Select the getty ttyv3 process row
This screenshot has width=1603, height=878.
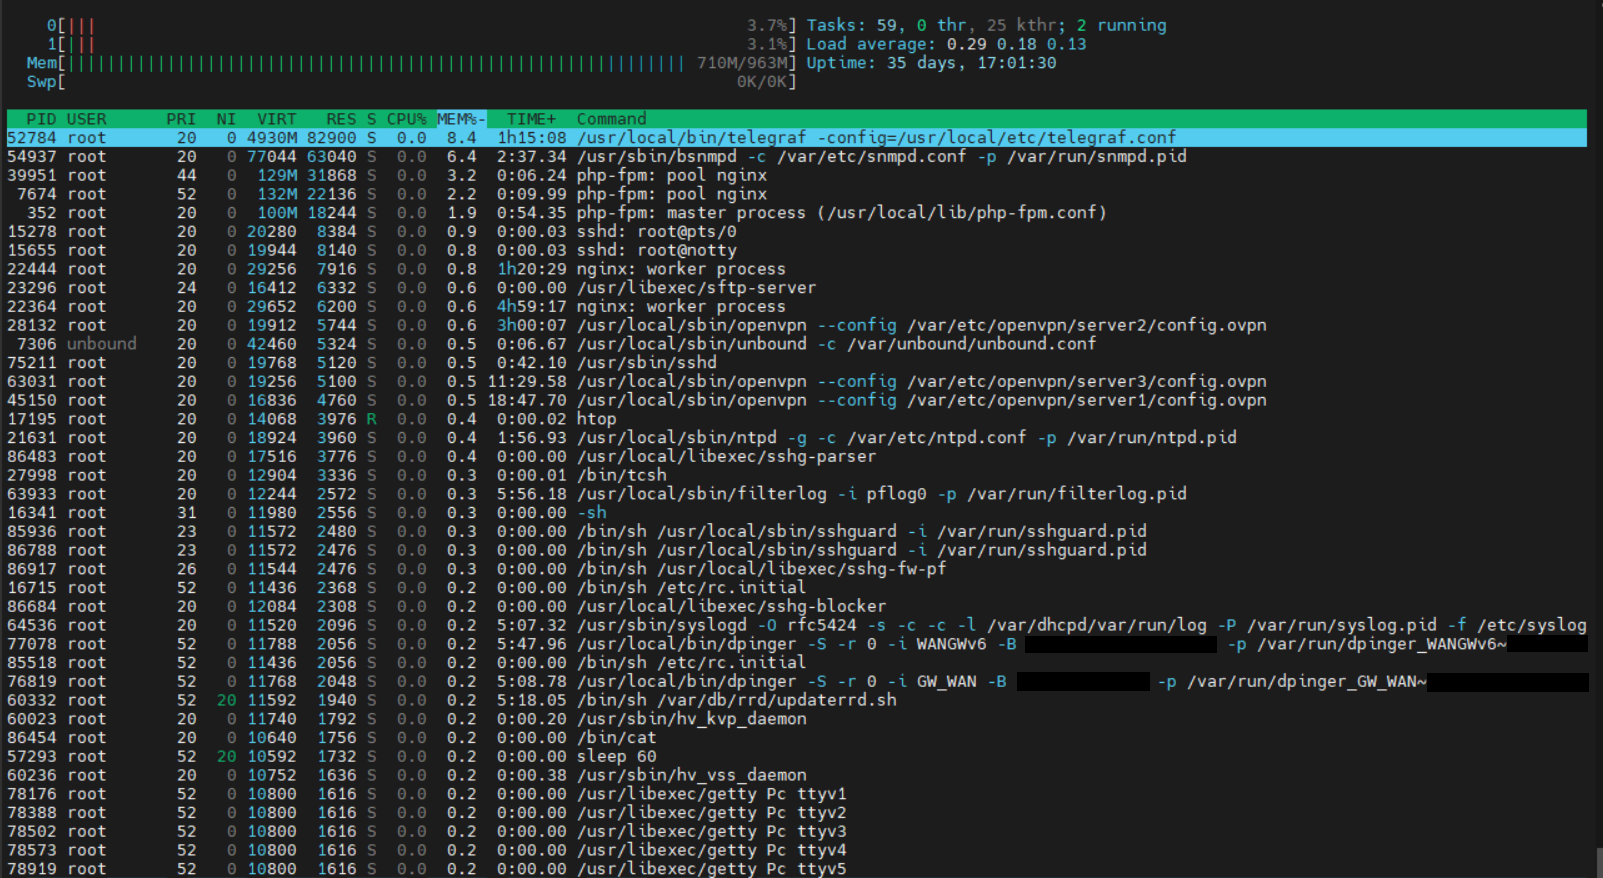[796, 831]
